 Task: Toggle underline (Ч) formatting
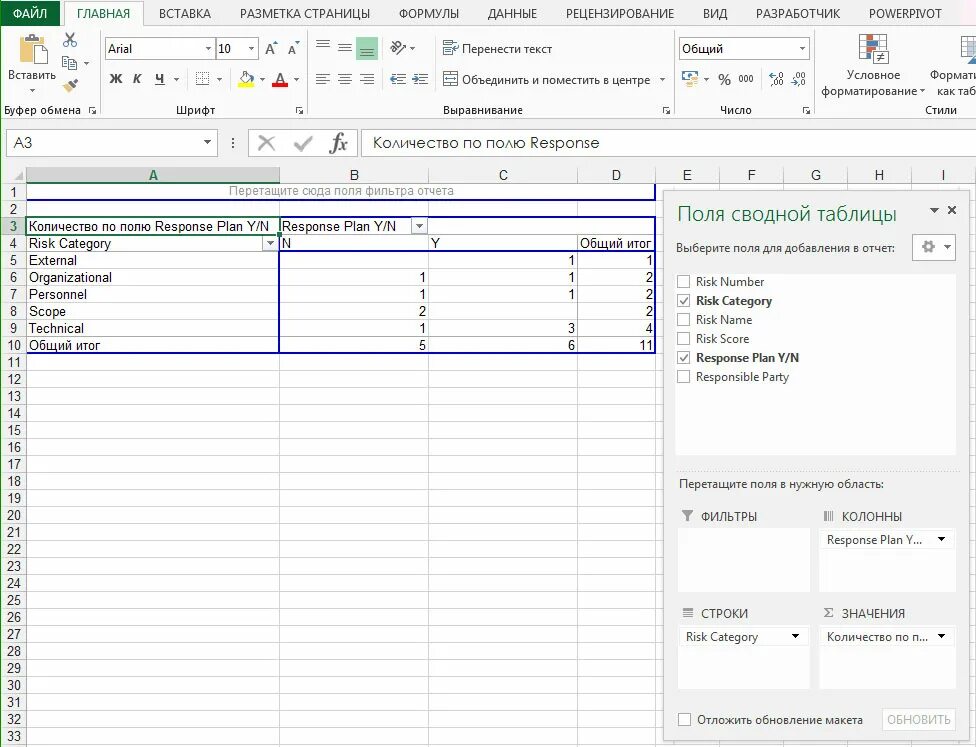click(x=159, y=79)
